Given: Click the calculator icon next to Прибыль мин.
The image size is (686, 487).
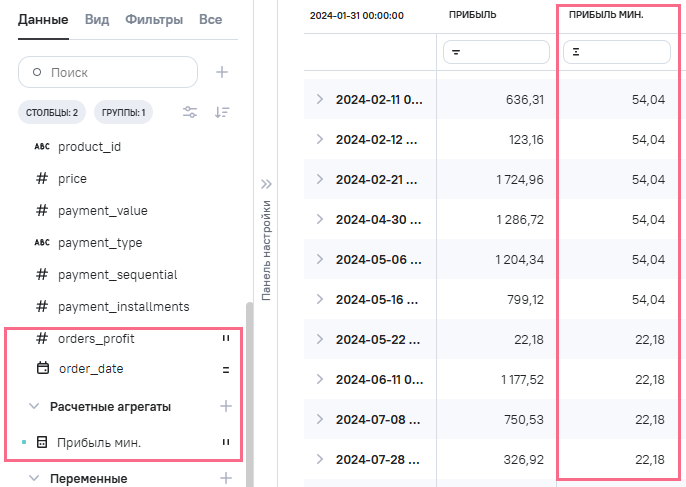Looking at the screenshot, I should pyautogui.click(x=42, y=442).
